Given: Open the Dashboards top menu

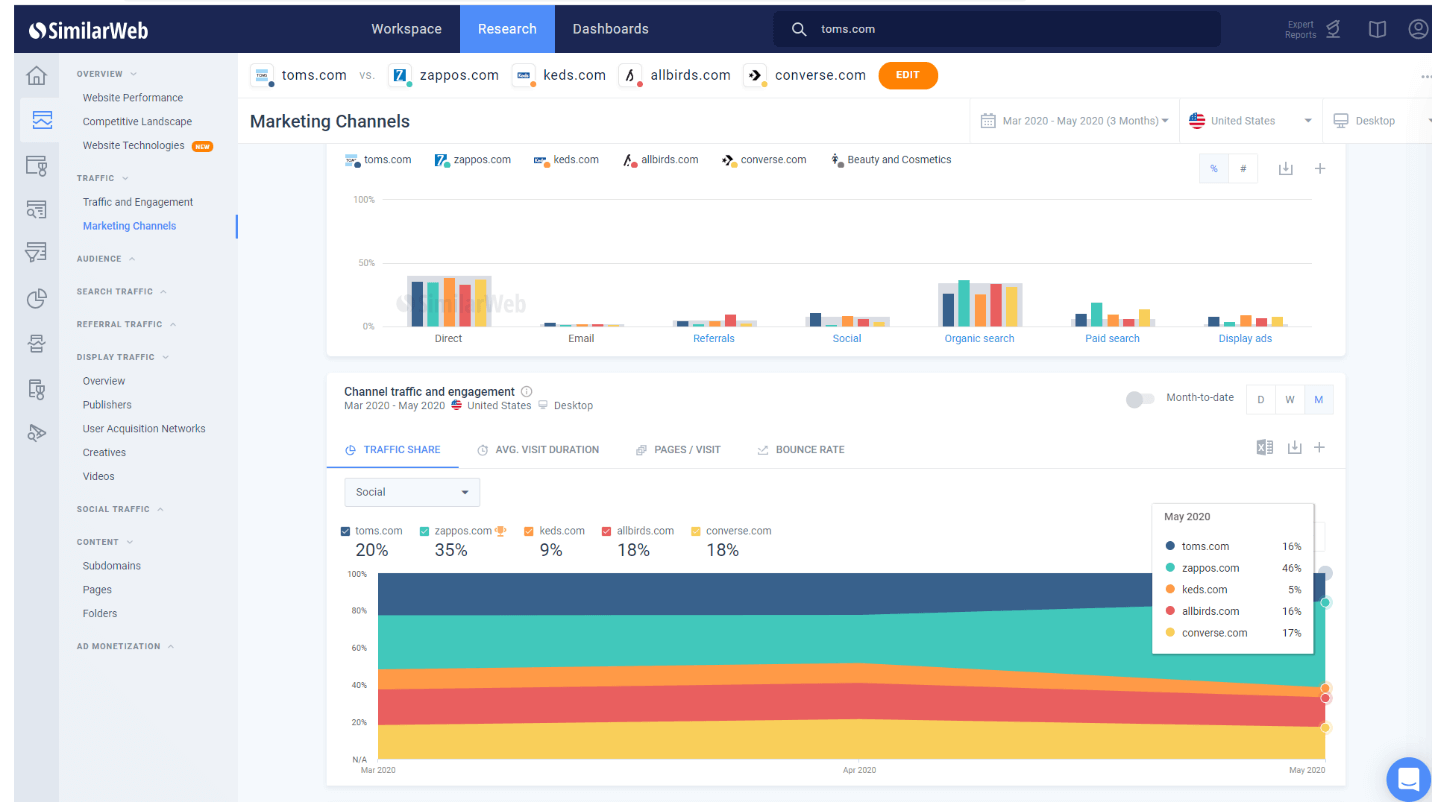Looking at the screenshot, I should [610, 29].
